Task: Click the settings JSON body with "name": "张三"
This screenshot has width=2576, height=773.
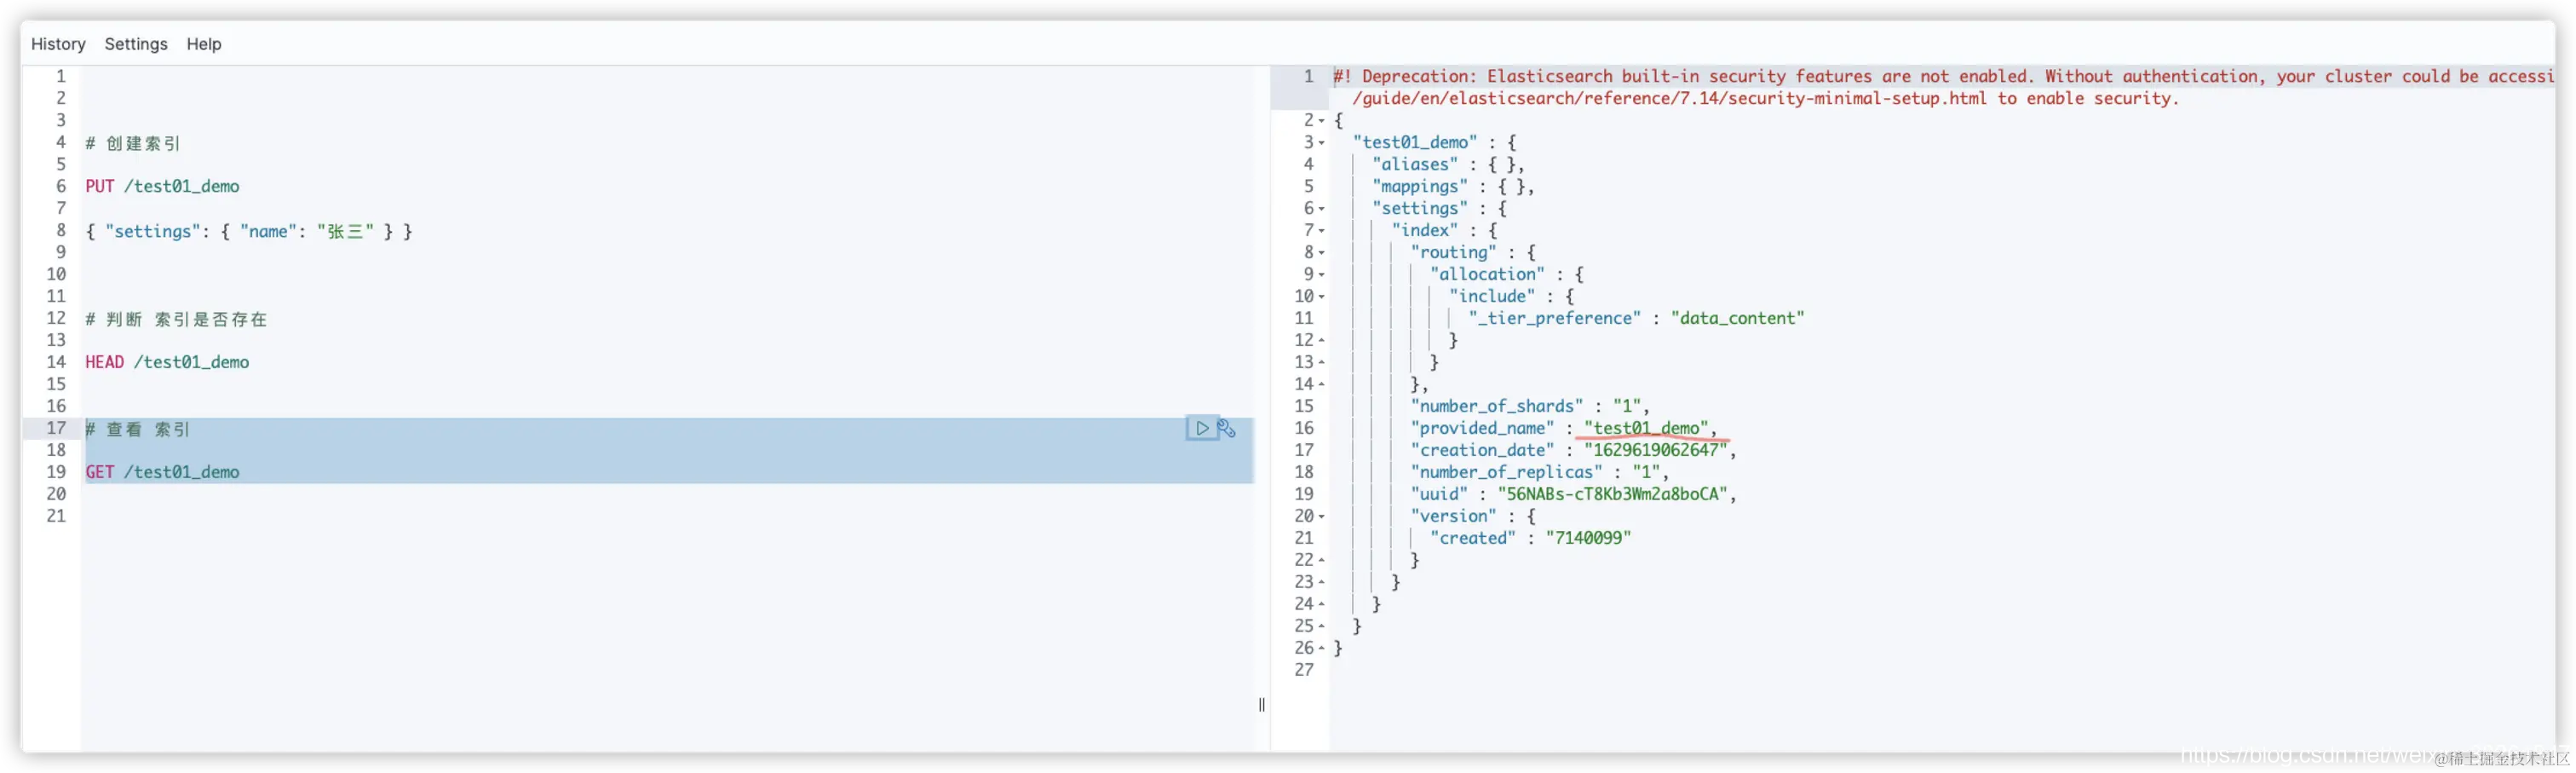Action: 249,231
